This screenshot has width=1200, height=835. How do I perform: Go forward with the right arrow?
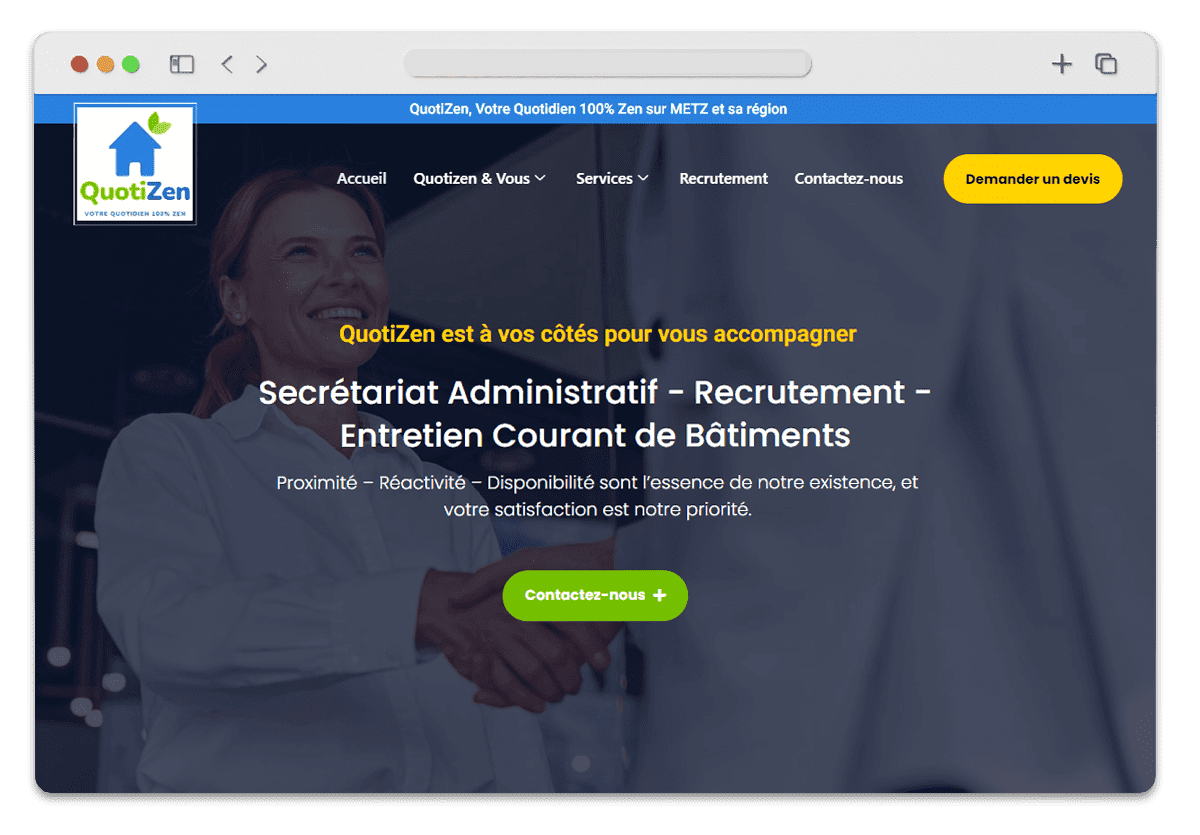(x=261, y=64)
